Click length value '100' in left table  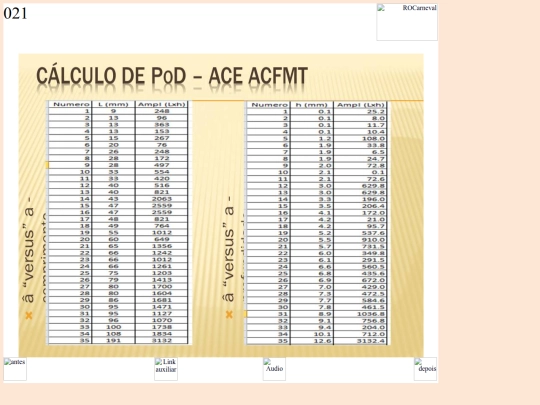tap(113, 327)
